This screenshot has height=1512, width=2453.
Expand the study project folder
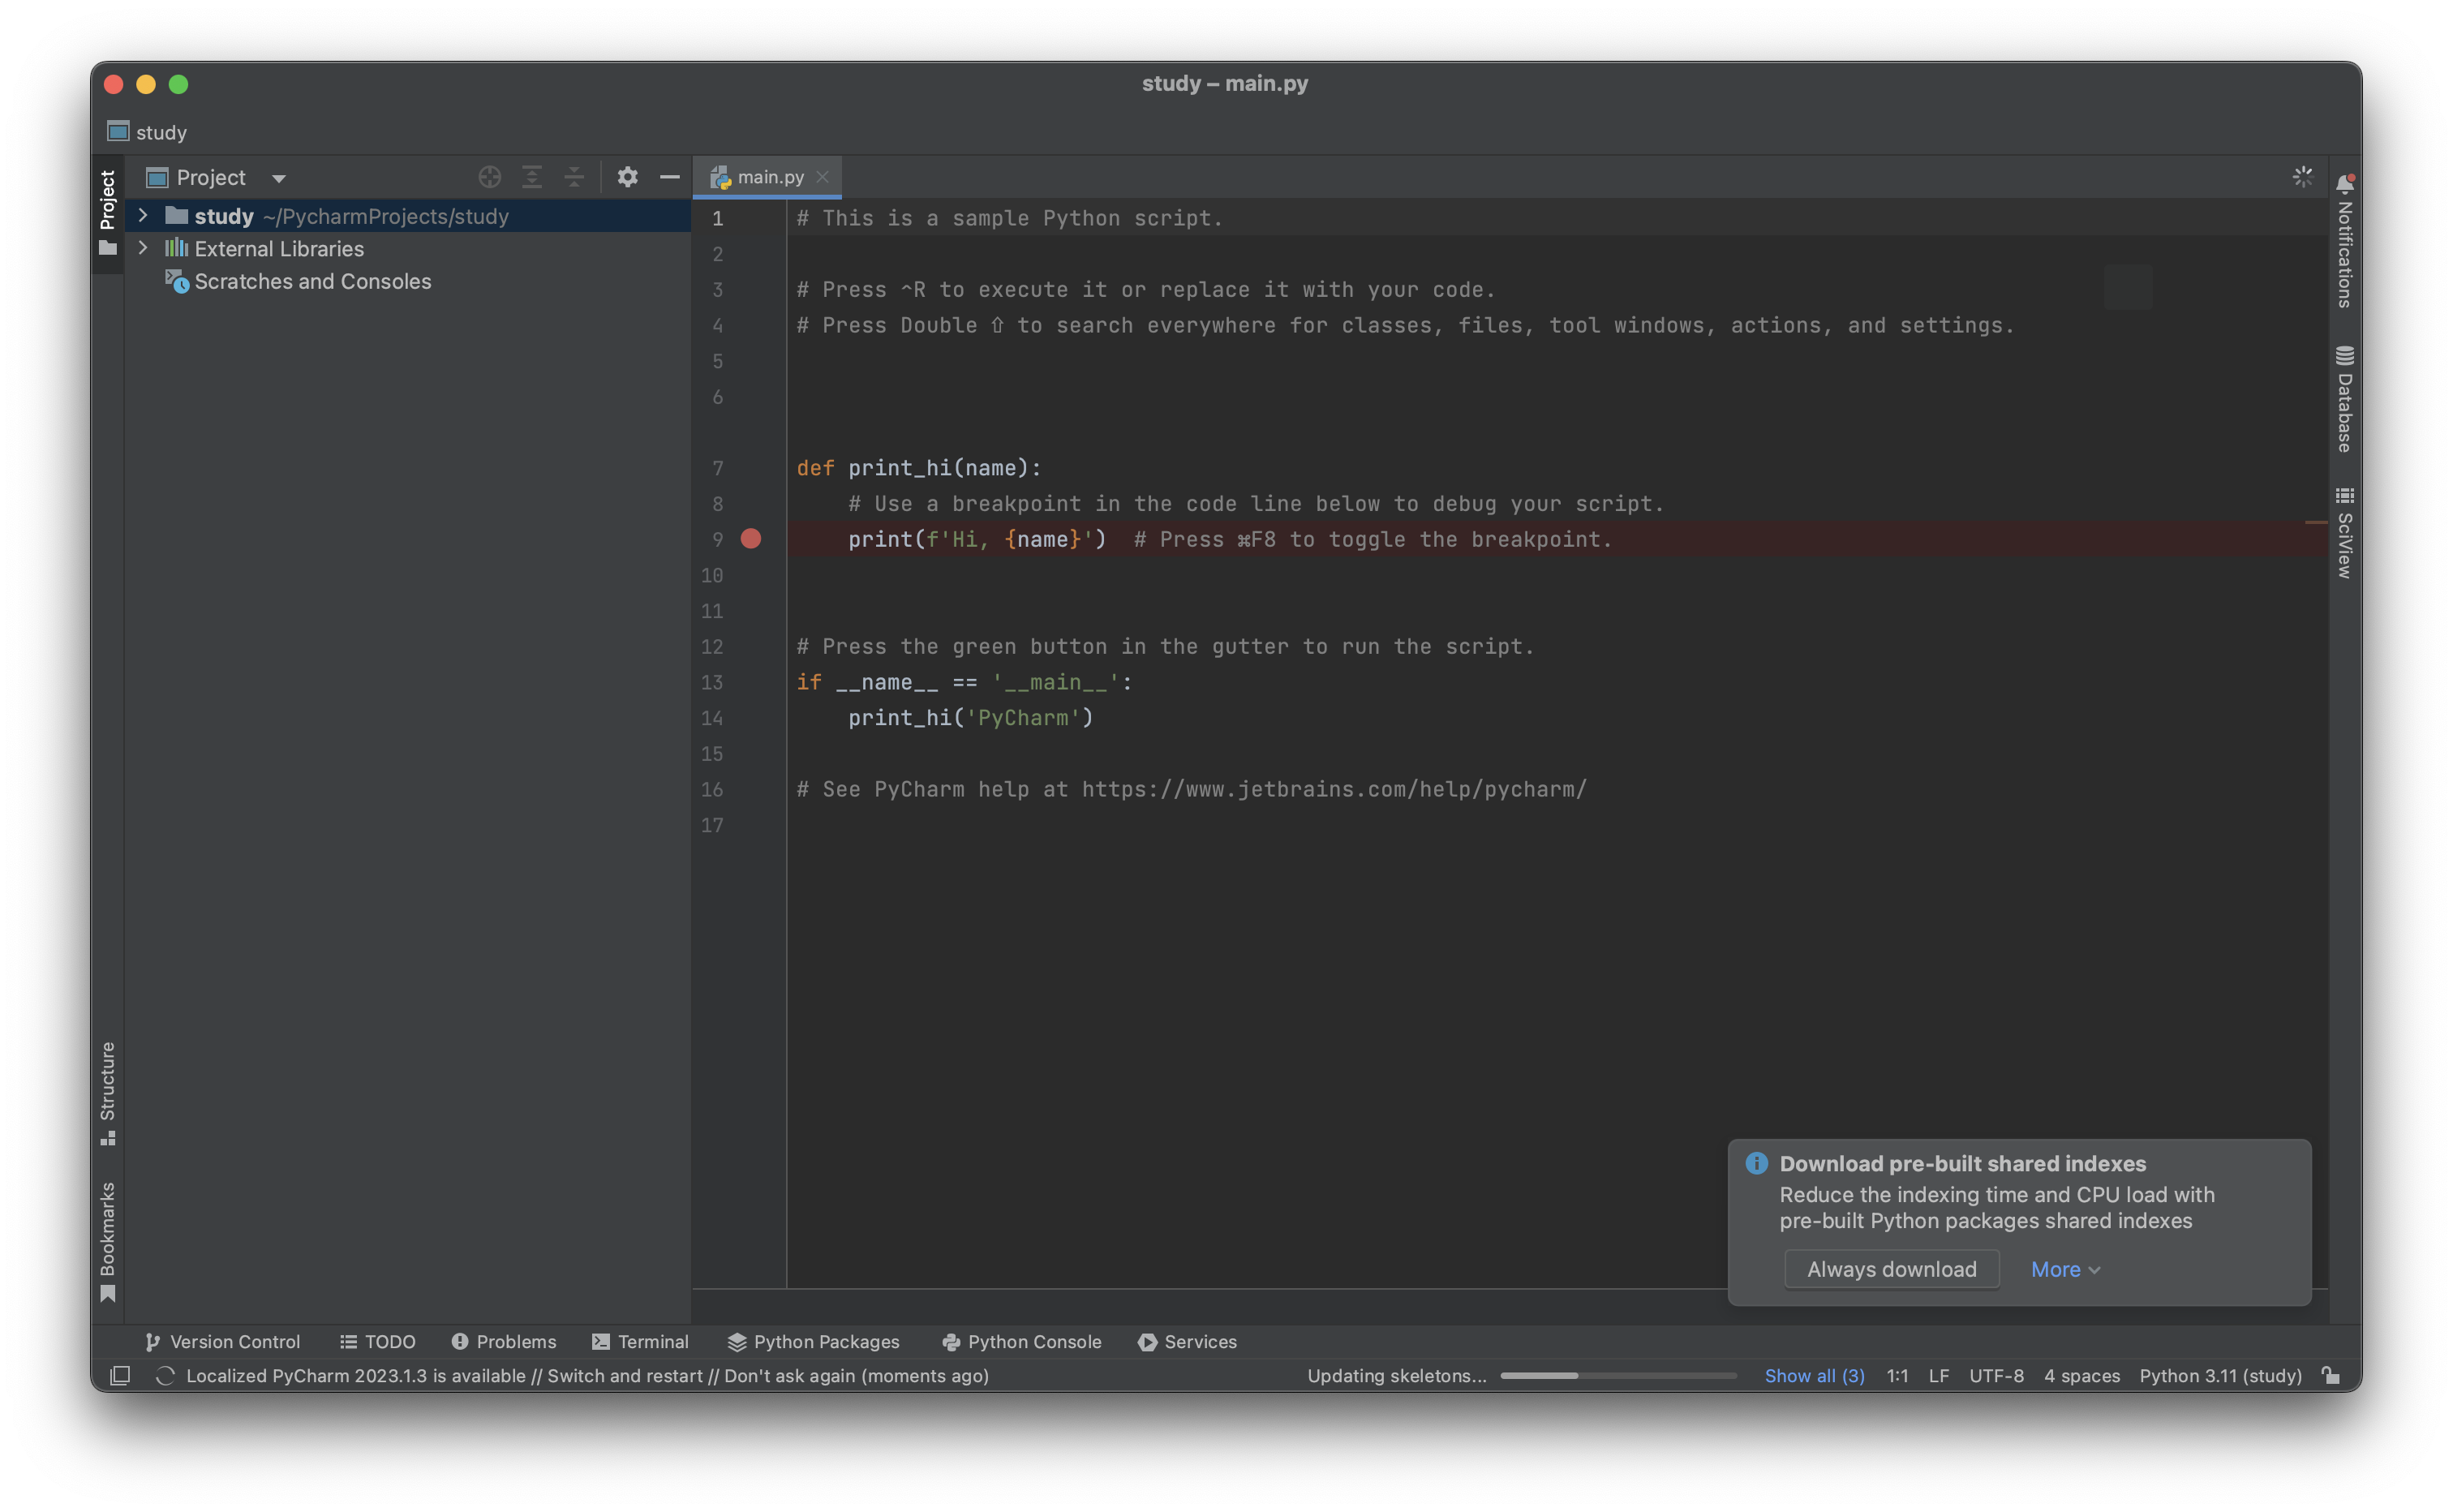coord(143,216)
